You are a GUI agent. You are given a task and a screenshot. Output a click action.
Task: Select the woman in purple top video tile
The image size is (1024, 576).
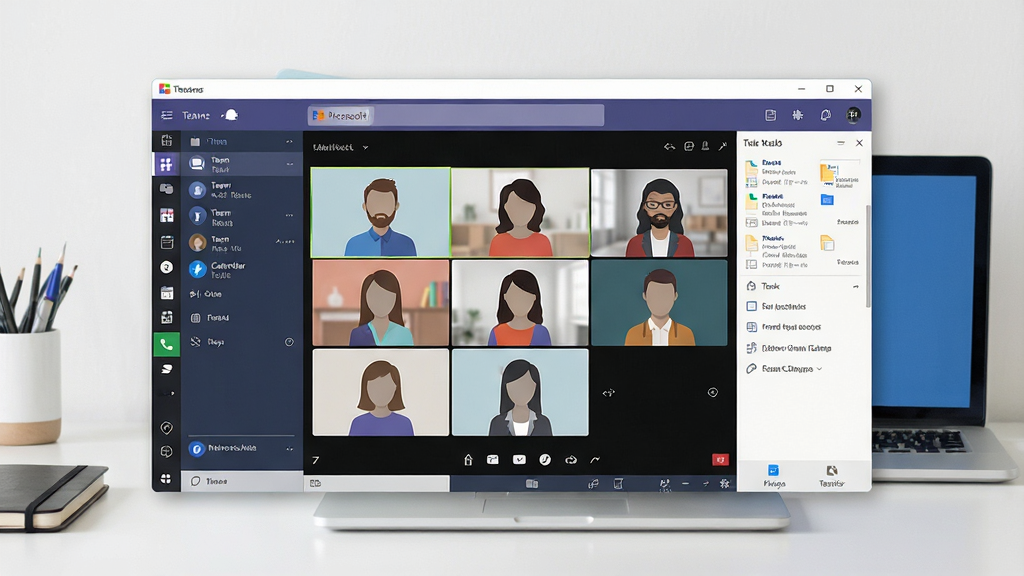[x=381, y=392]
